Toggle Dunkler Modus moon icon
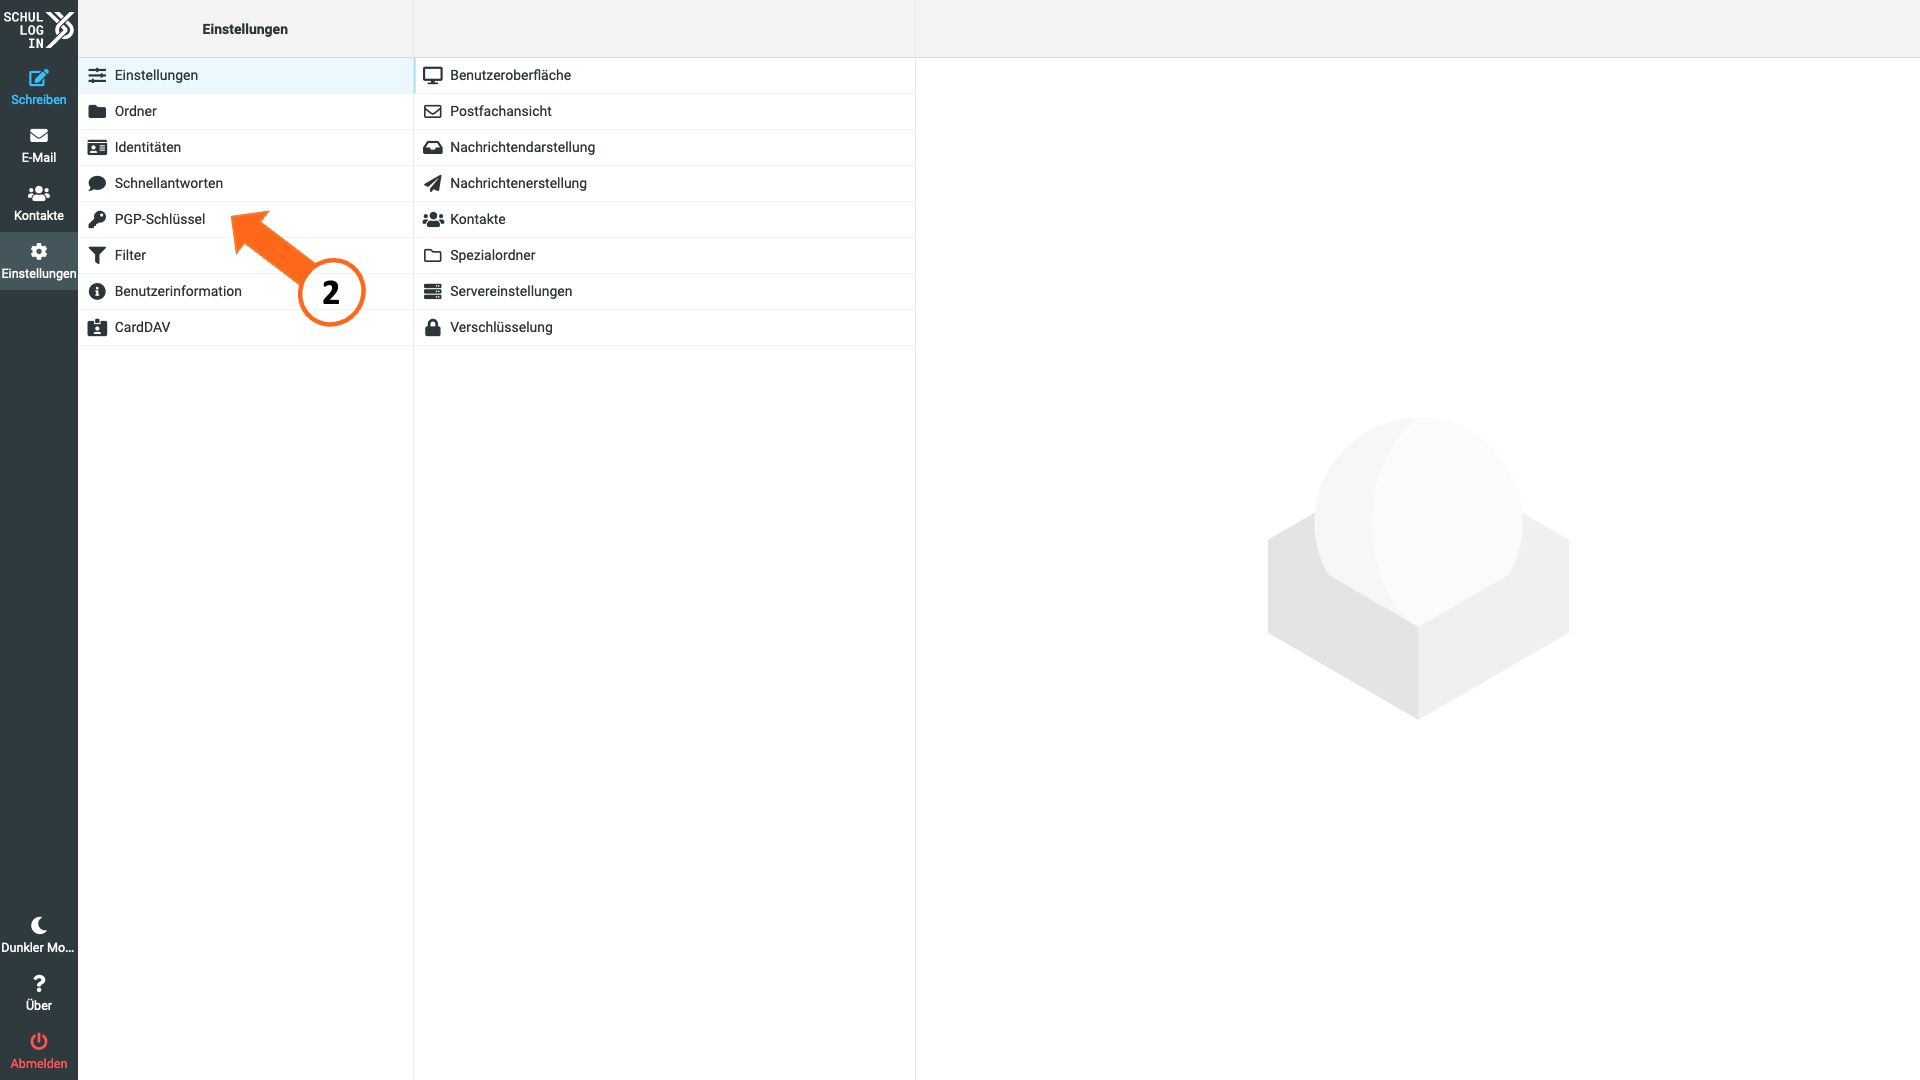The image size is (1920, 1080). [39, 925]
